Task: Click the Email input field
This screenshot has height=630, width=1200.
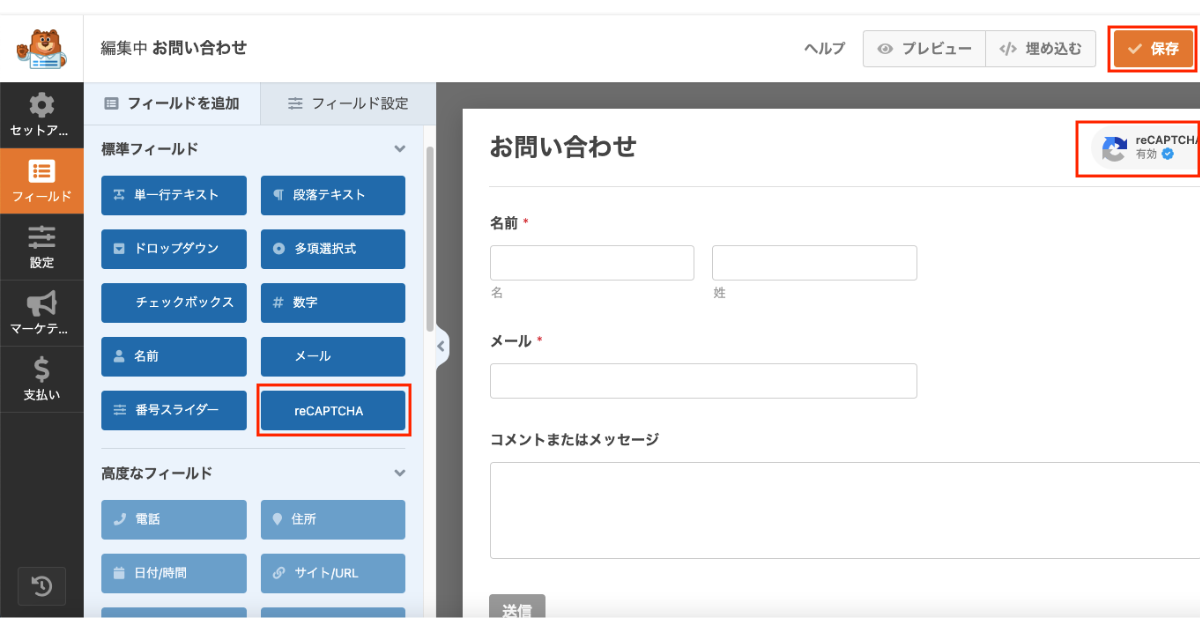Action: click(703, 381)
